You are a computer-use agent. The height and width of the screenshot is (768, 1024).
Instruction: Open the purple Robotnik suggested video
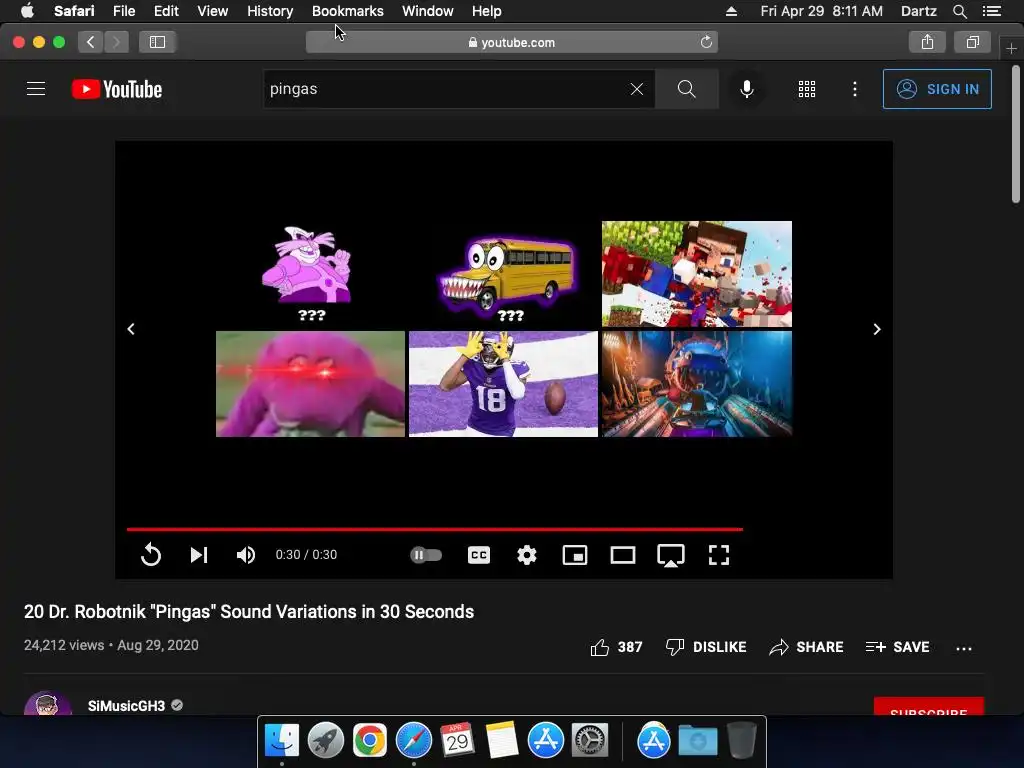pos(310,273)
